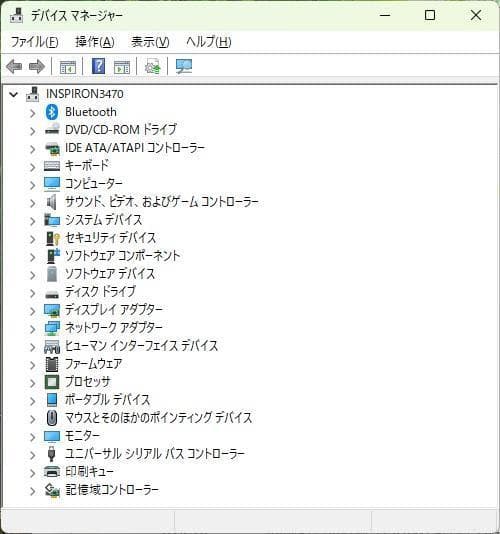Viewport: 500px width, 534px height.
Task: Click the Back arrow toolbar icon
Action: 14,66
